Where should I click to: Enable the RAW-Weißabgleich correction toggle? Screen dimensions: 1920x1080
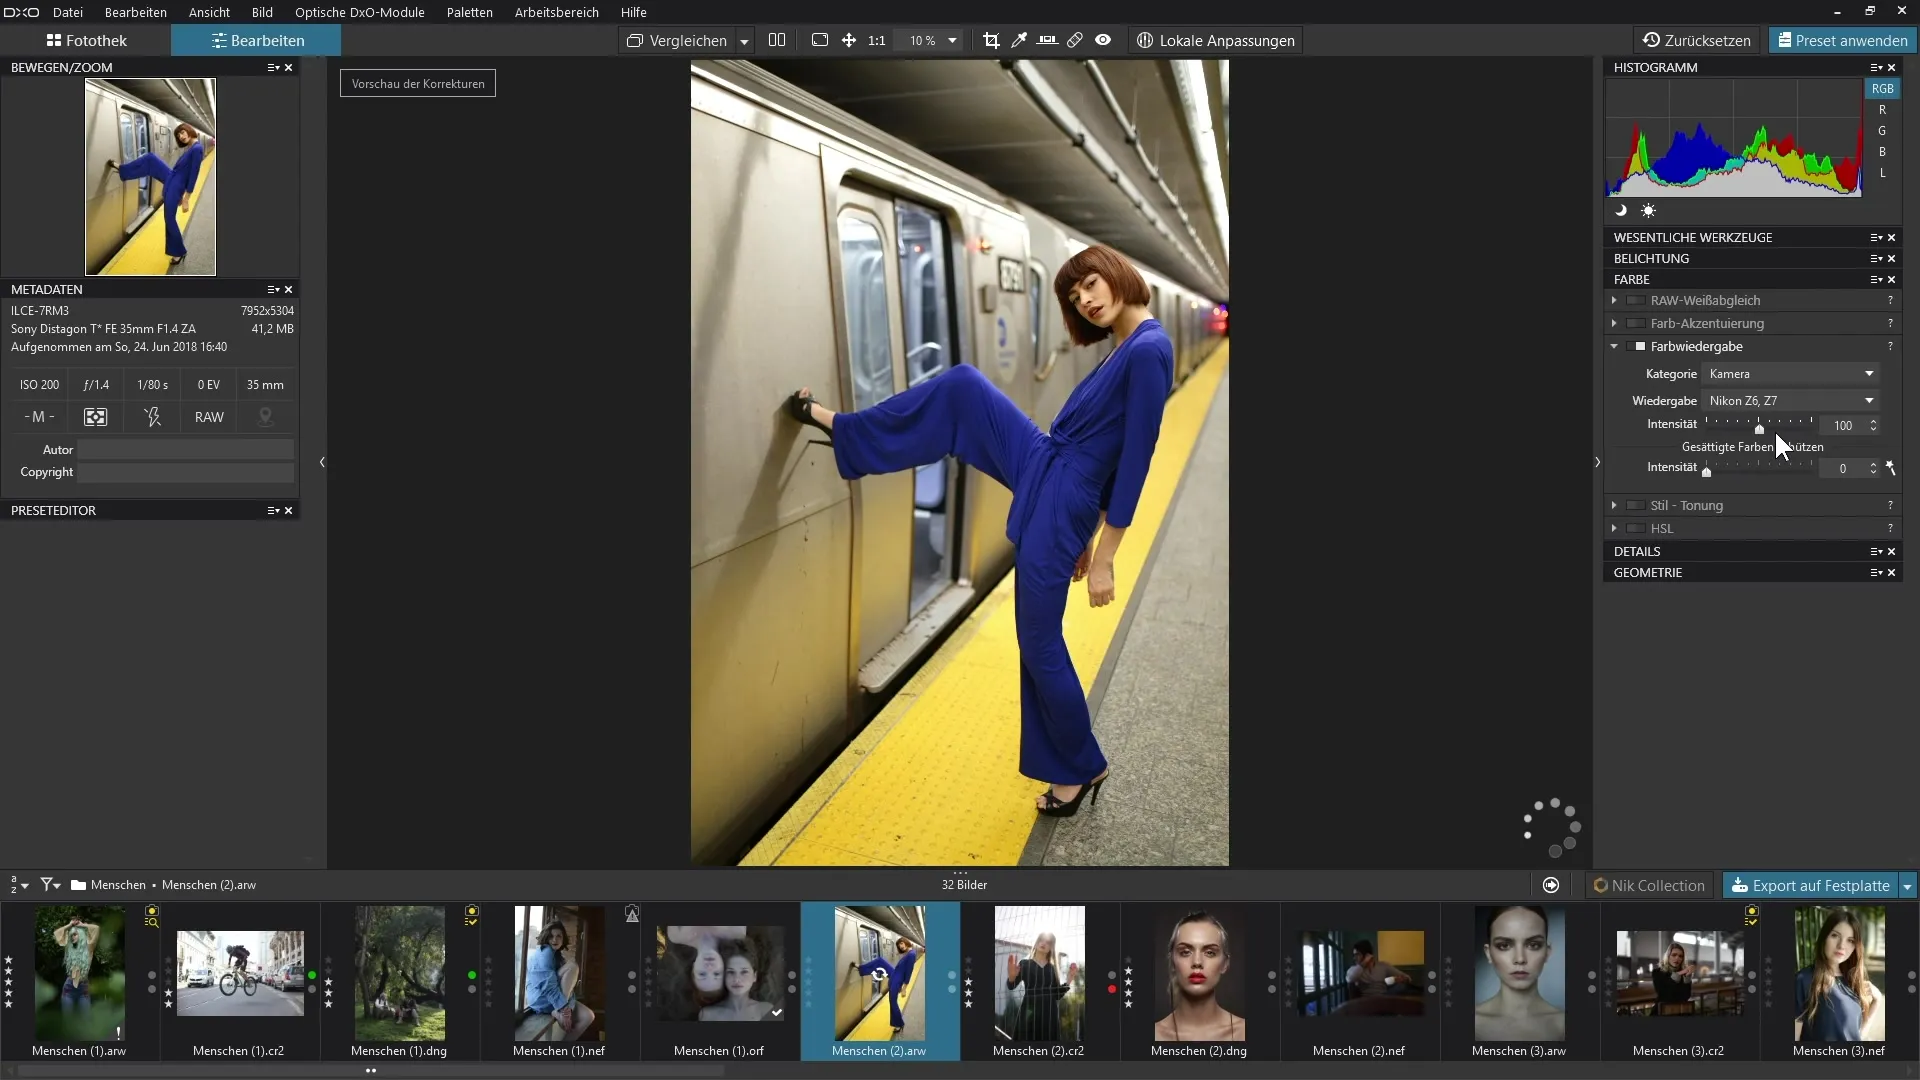coord(1636,300)
